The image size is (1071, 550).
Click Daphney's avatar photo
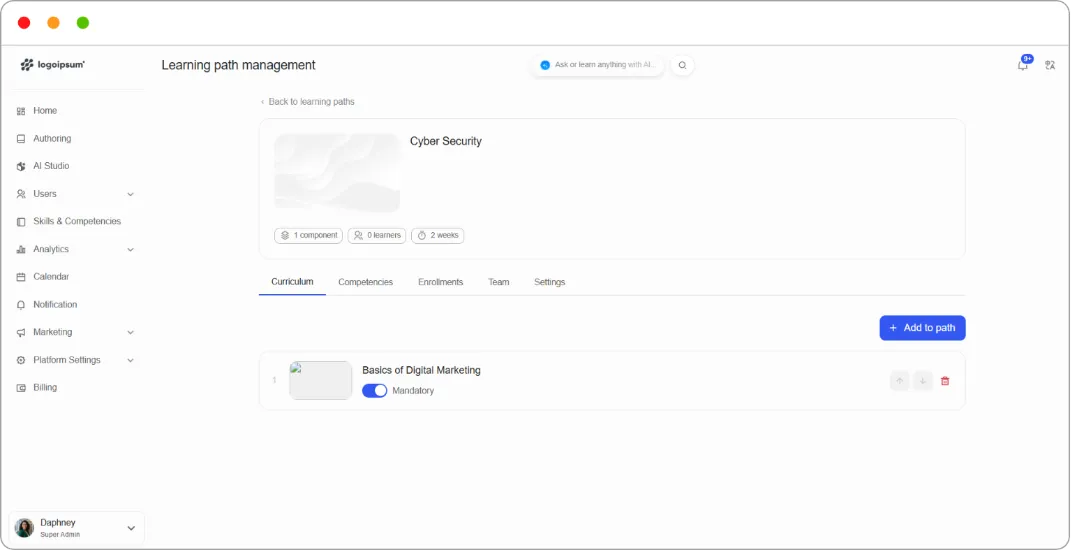click(25, 528)
